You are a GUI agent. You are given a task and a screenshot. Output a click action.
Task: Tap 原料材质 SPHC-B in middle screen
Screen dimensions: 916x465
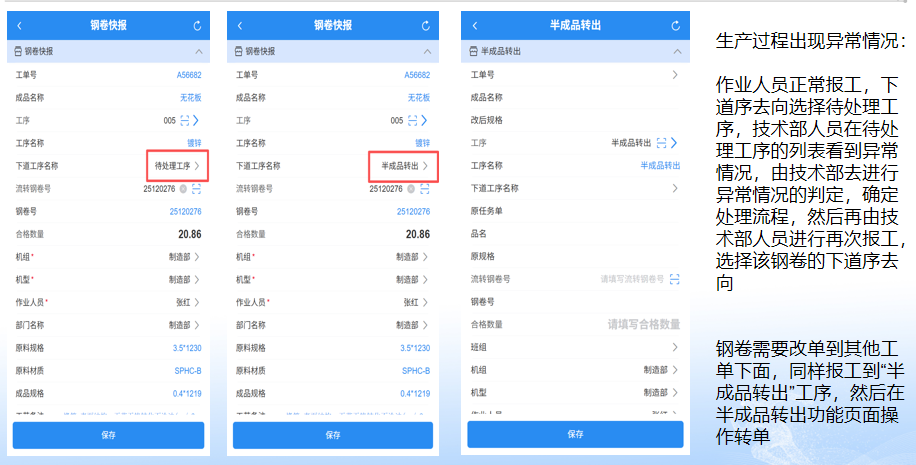point(416,370)
